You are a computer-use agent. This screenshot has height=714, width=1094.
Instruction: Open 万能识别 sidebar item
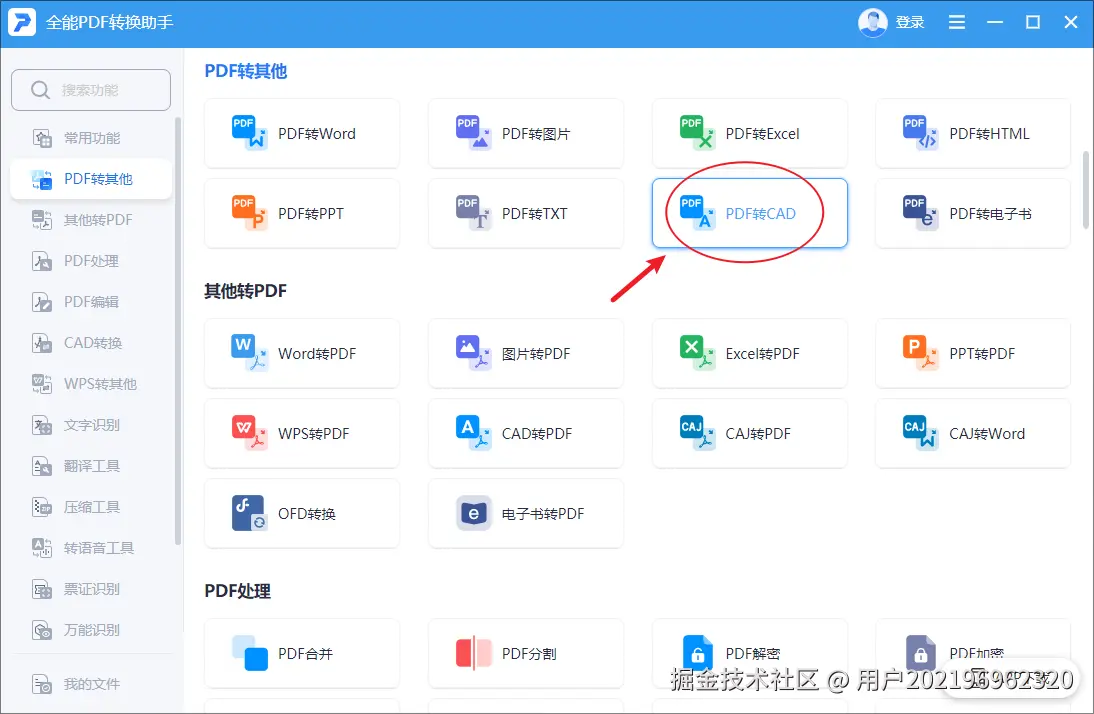coord(91,630)
